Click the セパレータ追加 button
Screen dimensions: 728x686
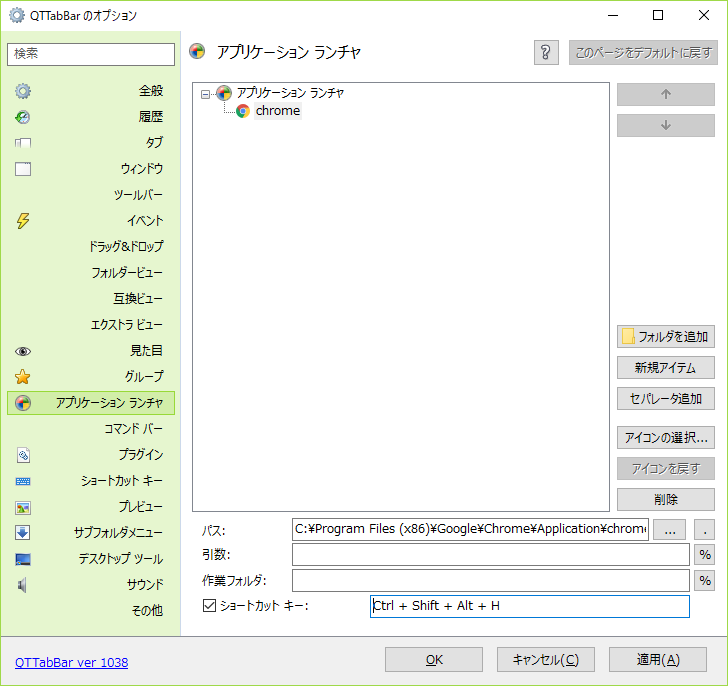coord(665,399)
